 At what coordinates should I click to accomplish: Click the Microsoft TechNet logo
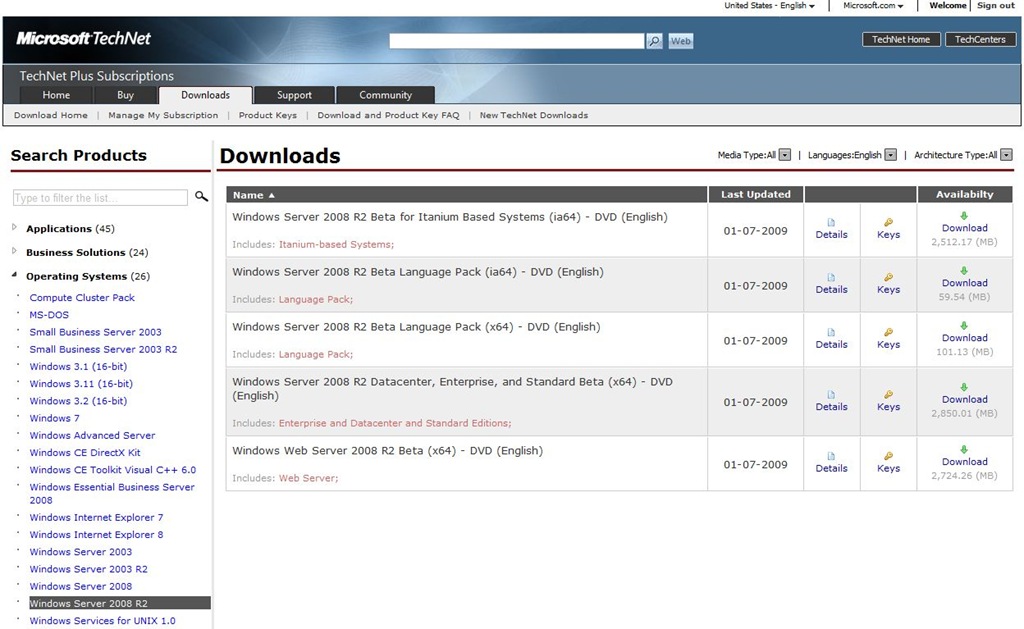click(x=83, y=39)
